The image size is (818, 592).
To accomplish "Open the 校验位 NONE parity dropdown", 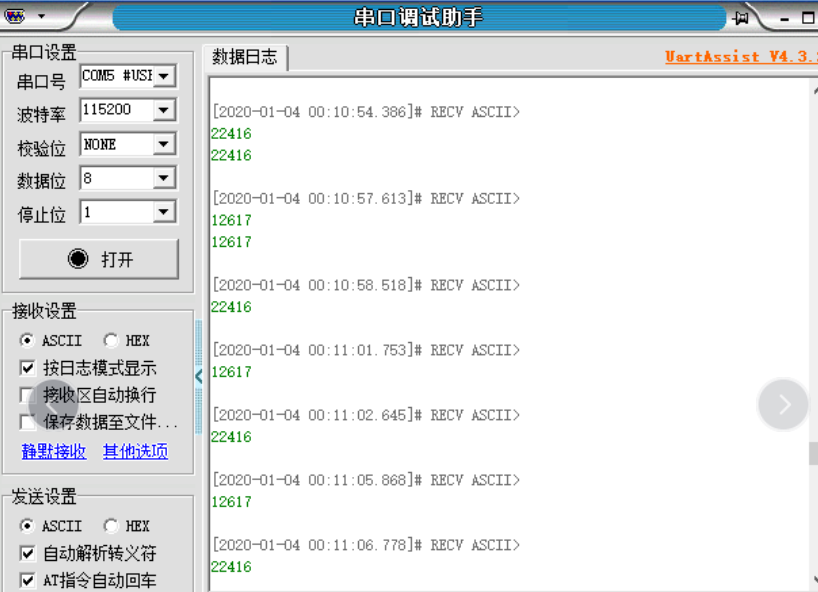I will 163,144.
